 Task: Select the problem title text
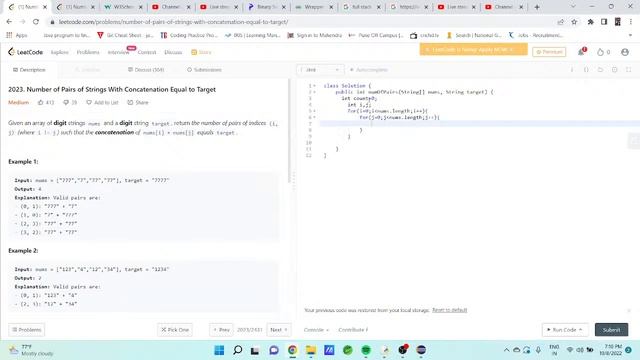coord(112,89)
